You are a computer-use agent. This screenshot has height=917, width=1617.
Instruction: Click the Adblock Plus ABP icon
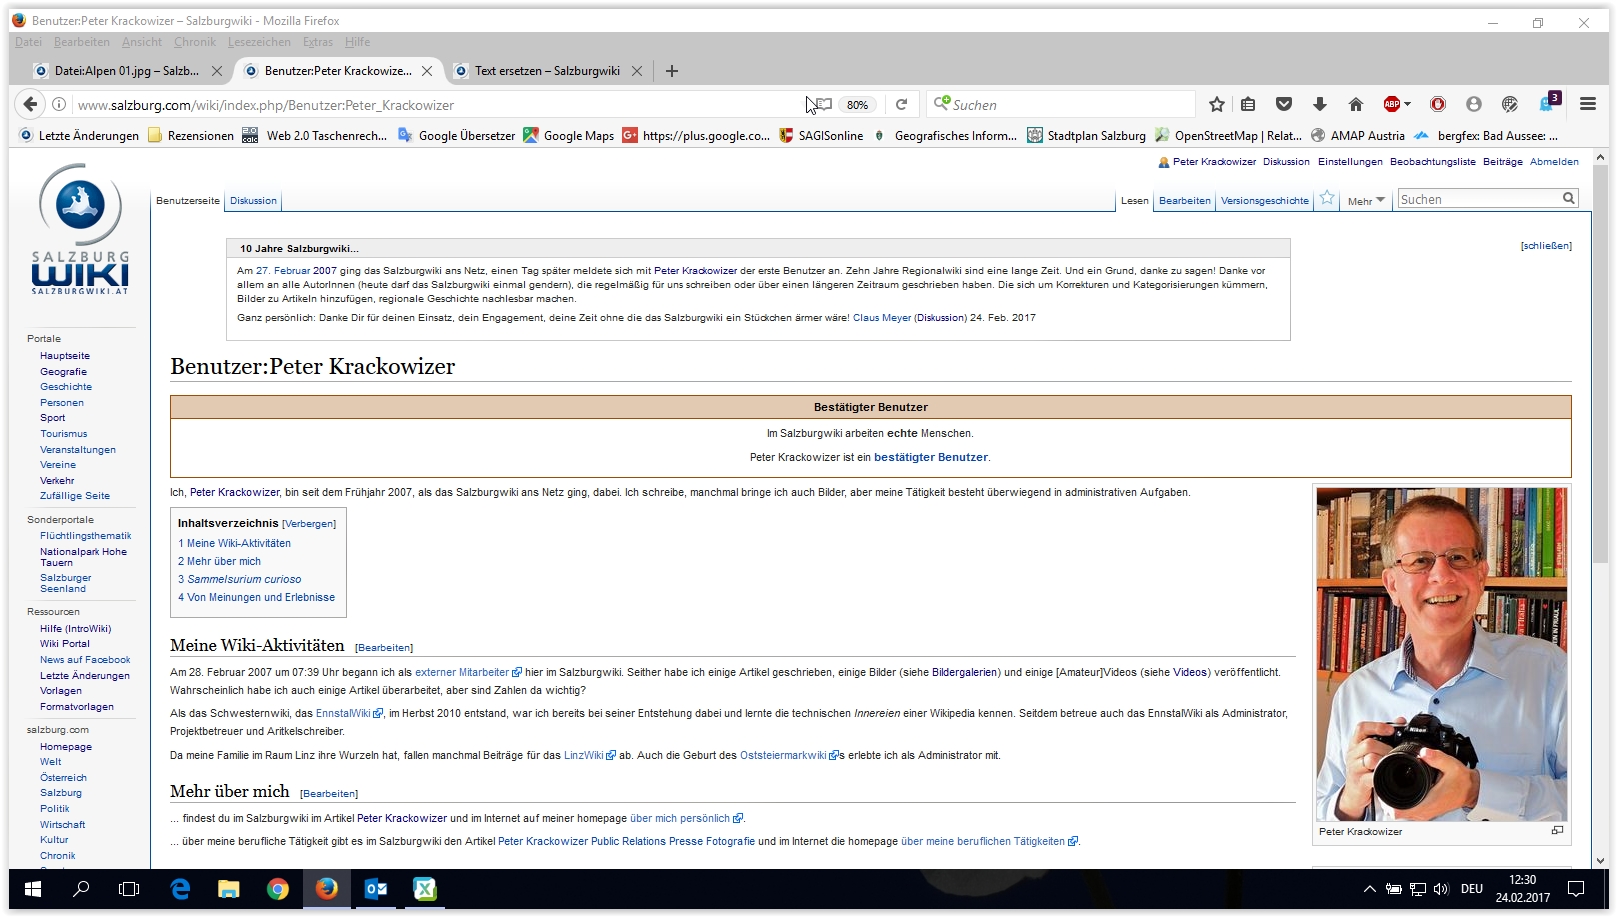point(1391,104)
